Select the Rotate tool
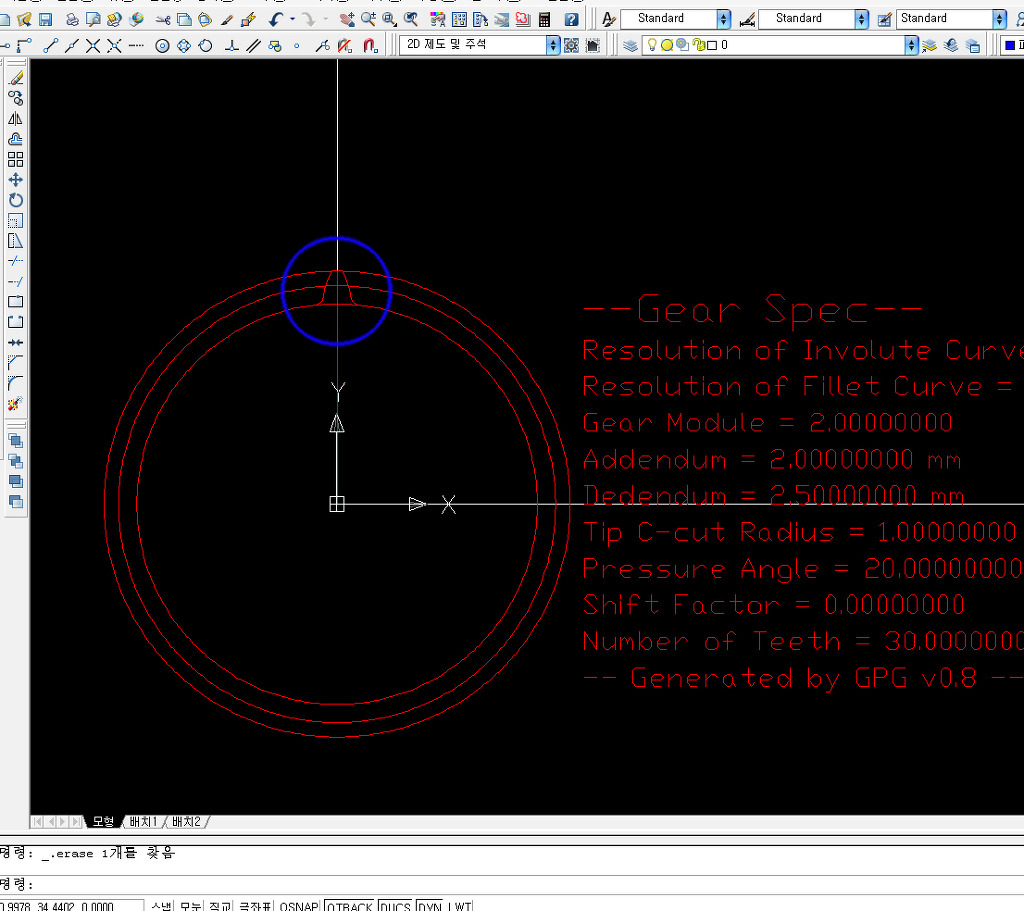This screenshot has height=911, width=1024. 16,200
